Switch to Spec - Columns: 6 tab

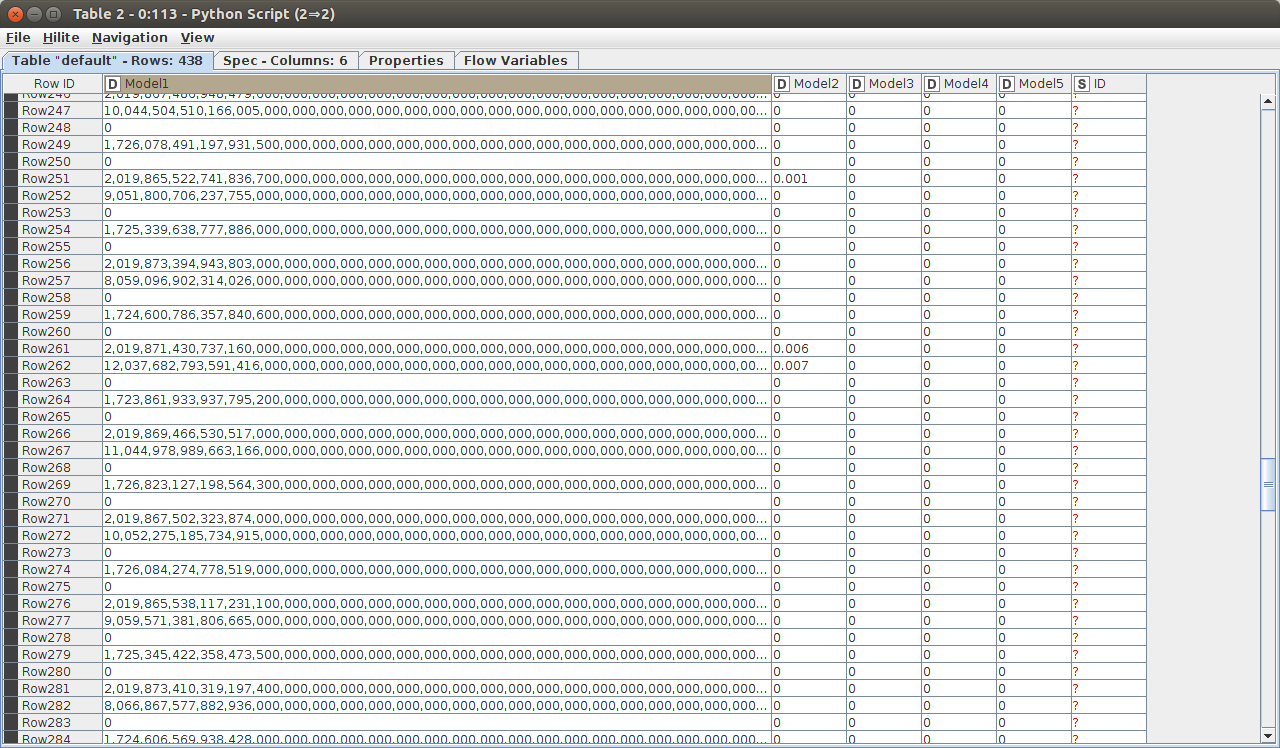[285, 60]
